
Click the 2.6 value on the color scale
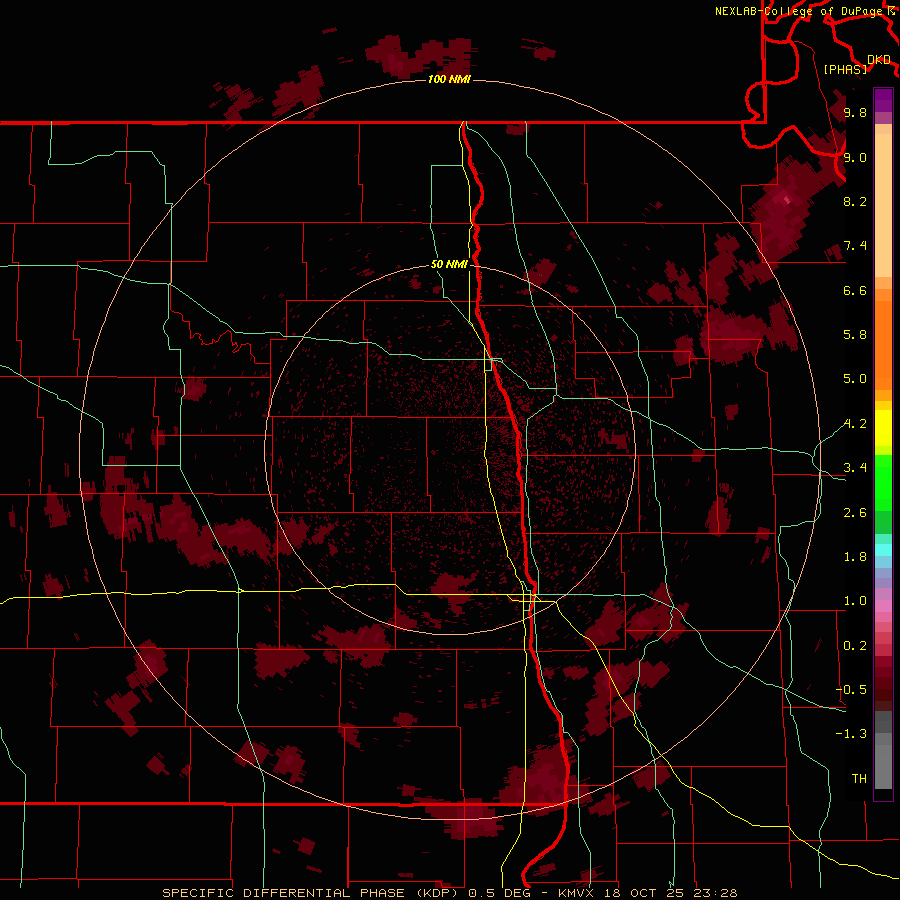855,513
